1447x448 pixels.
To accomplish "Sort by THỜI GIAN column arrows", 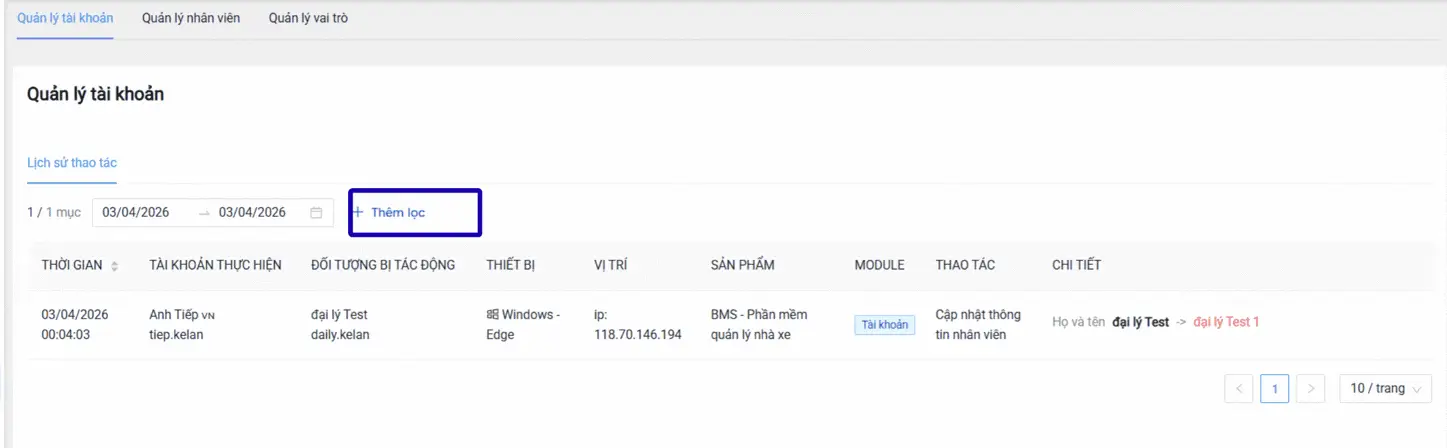I will point(114,266).
